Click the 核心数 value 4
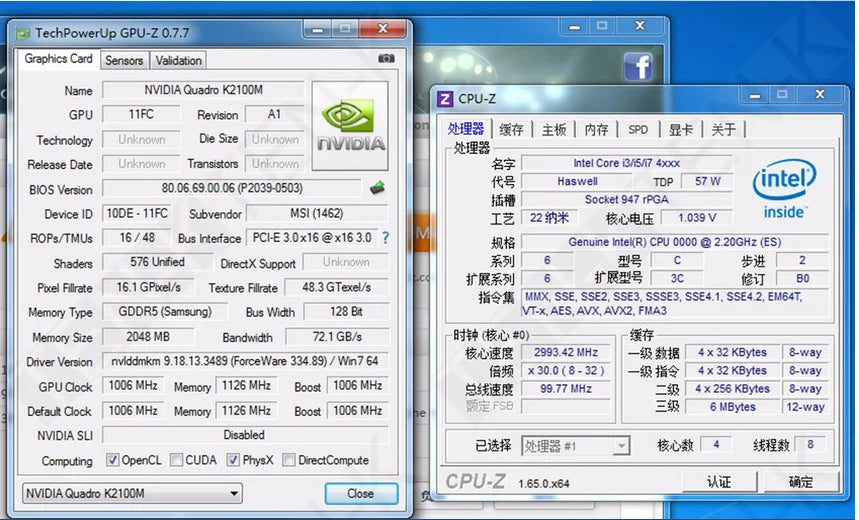 (716, 444)
